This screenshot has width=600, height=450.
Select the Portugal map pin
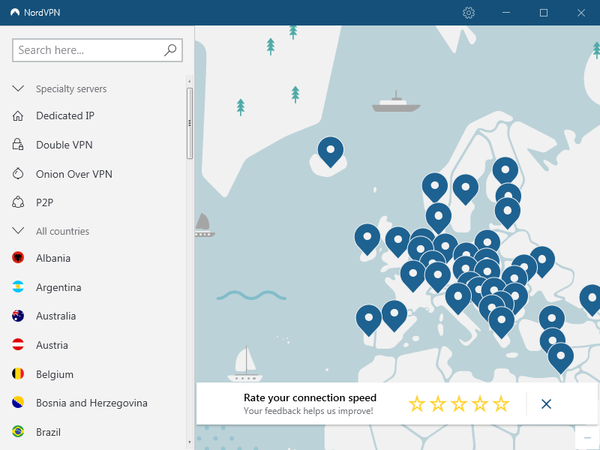pos(369,320)
